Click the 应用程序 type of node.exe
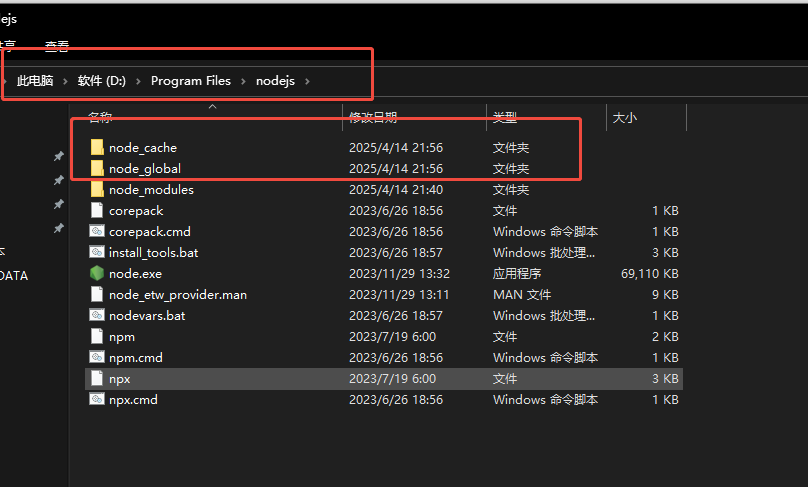808x487 pixels. tap(517, 274)
